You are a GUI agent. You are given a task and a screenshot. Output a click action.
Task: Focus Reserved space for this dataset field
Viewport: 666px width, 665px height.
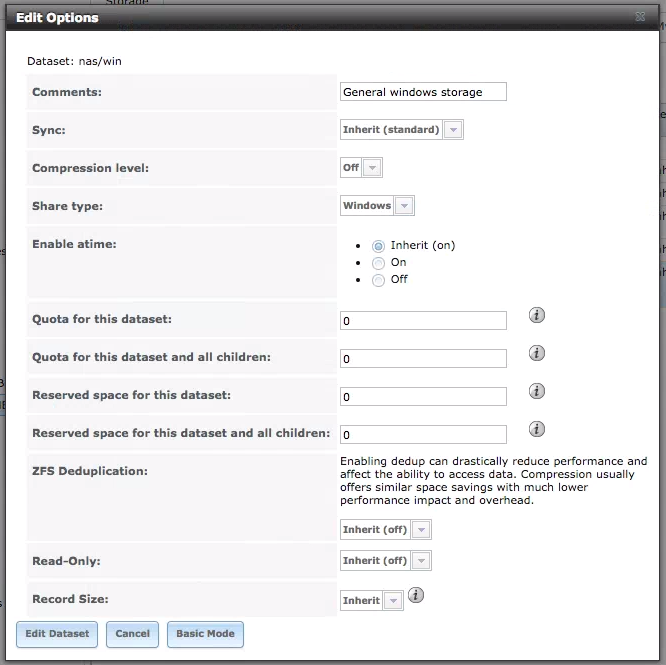pyautogui.click(x=423, y=397)
